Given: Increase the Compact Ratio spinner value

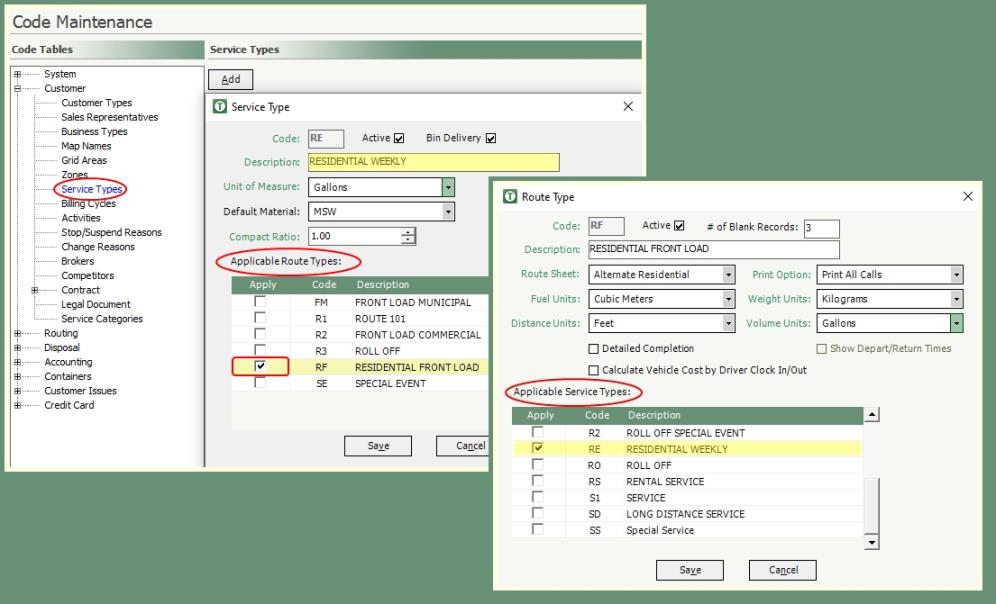Looking at the screenshot, I should pos(408,232).
